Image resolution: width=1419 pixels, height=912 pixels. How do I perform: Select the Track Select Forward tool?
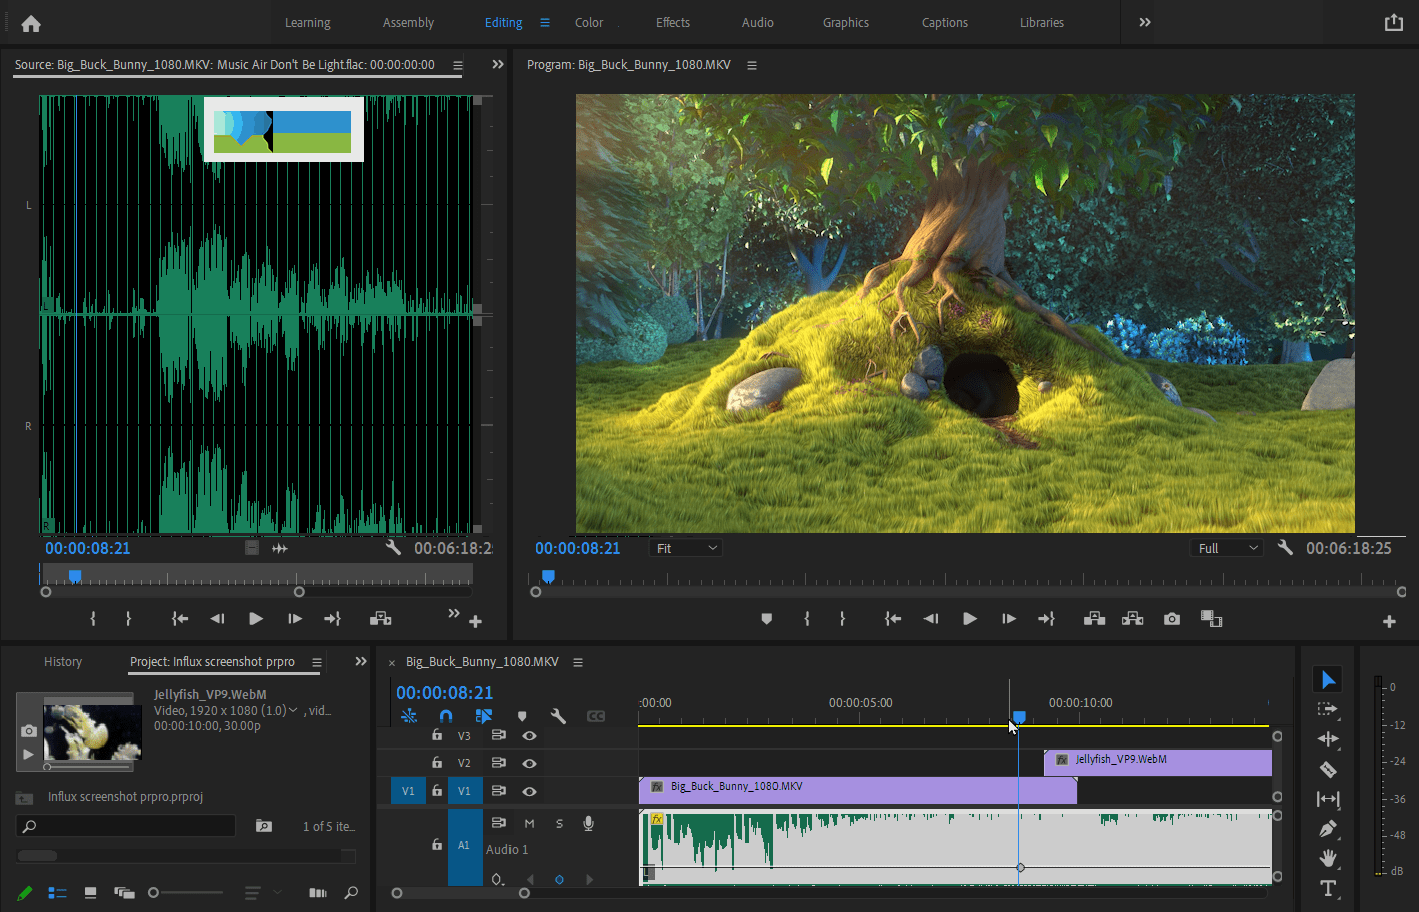point(1328,709)
